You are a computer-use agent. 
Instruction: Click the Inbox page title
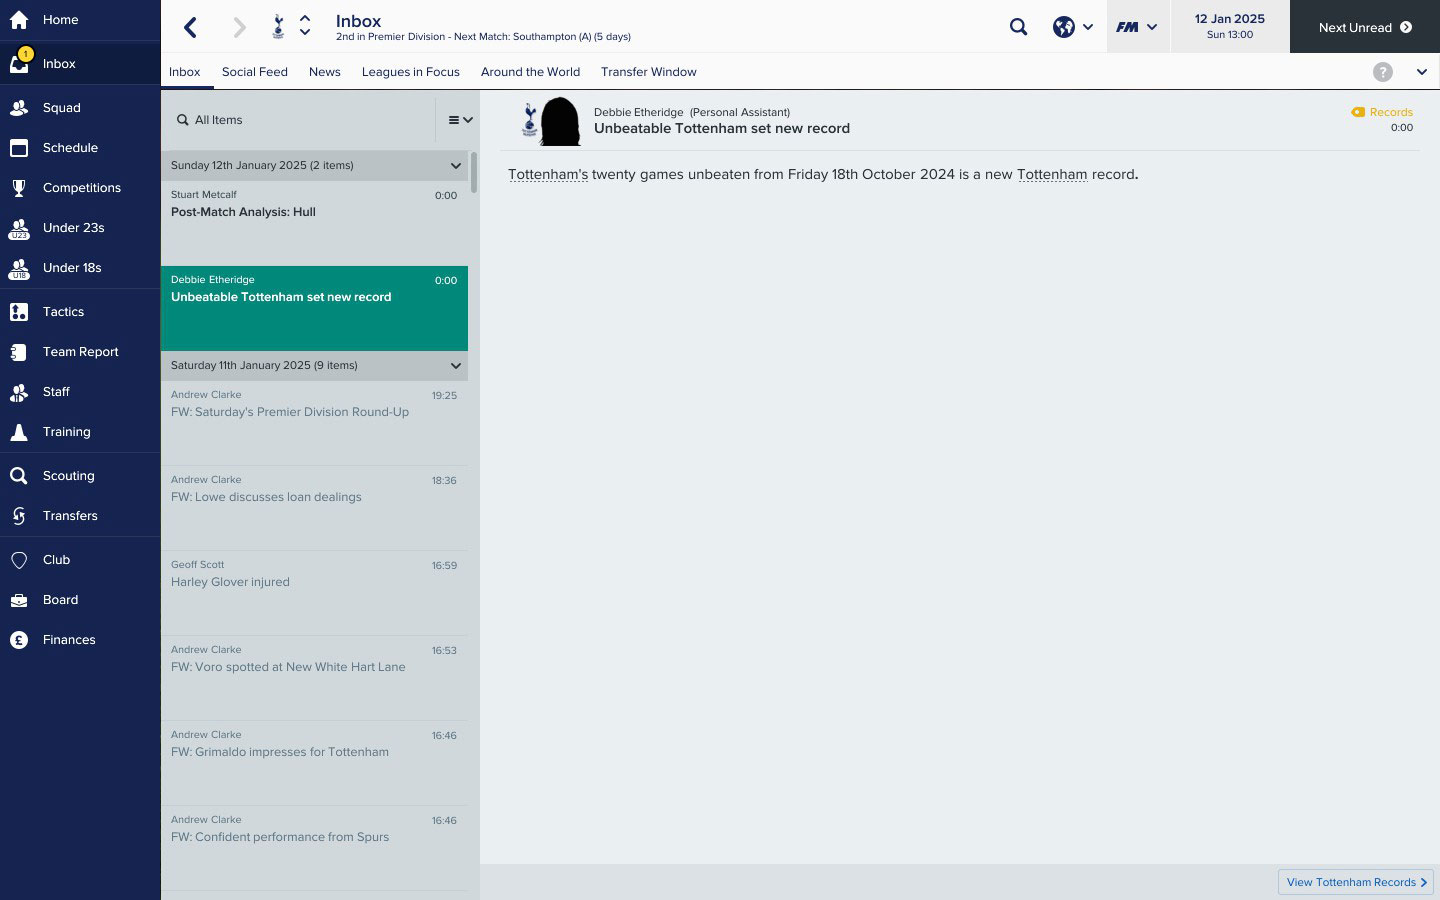[358, 21]
